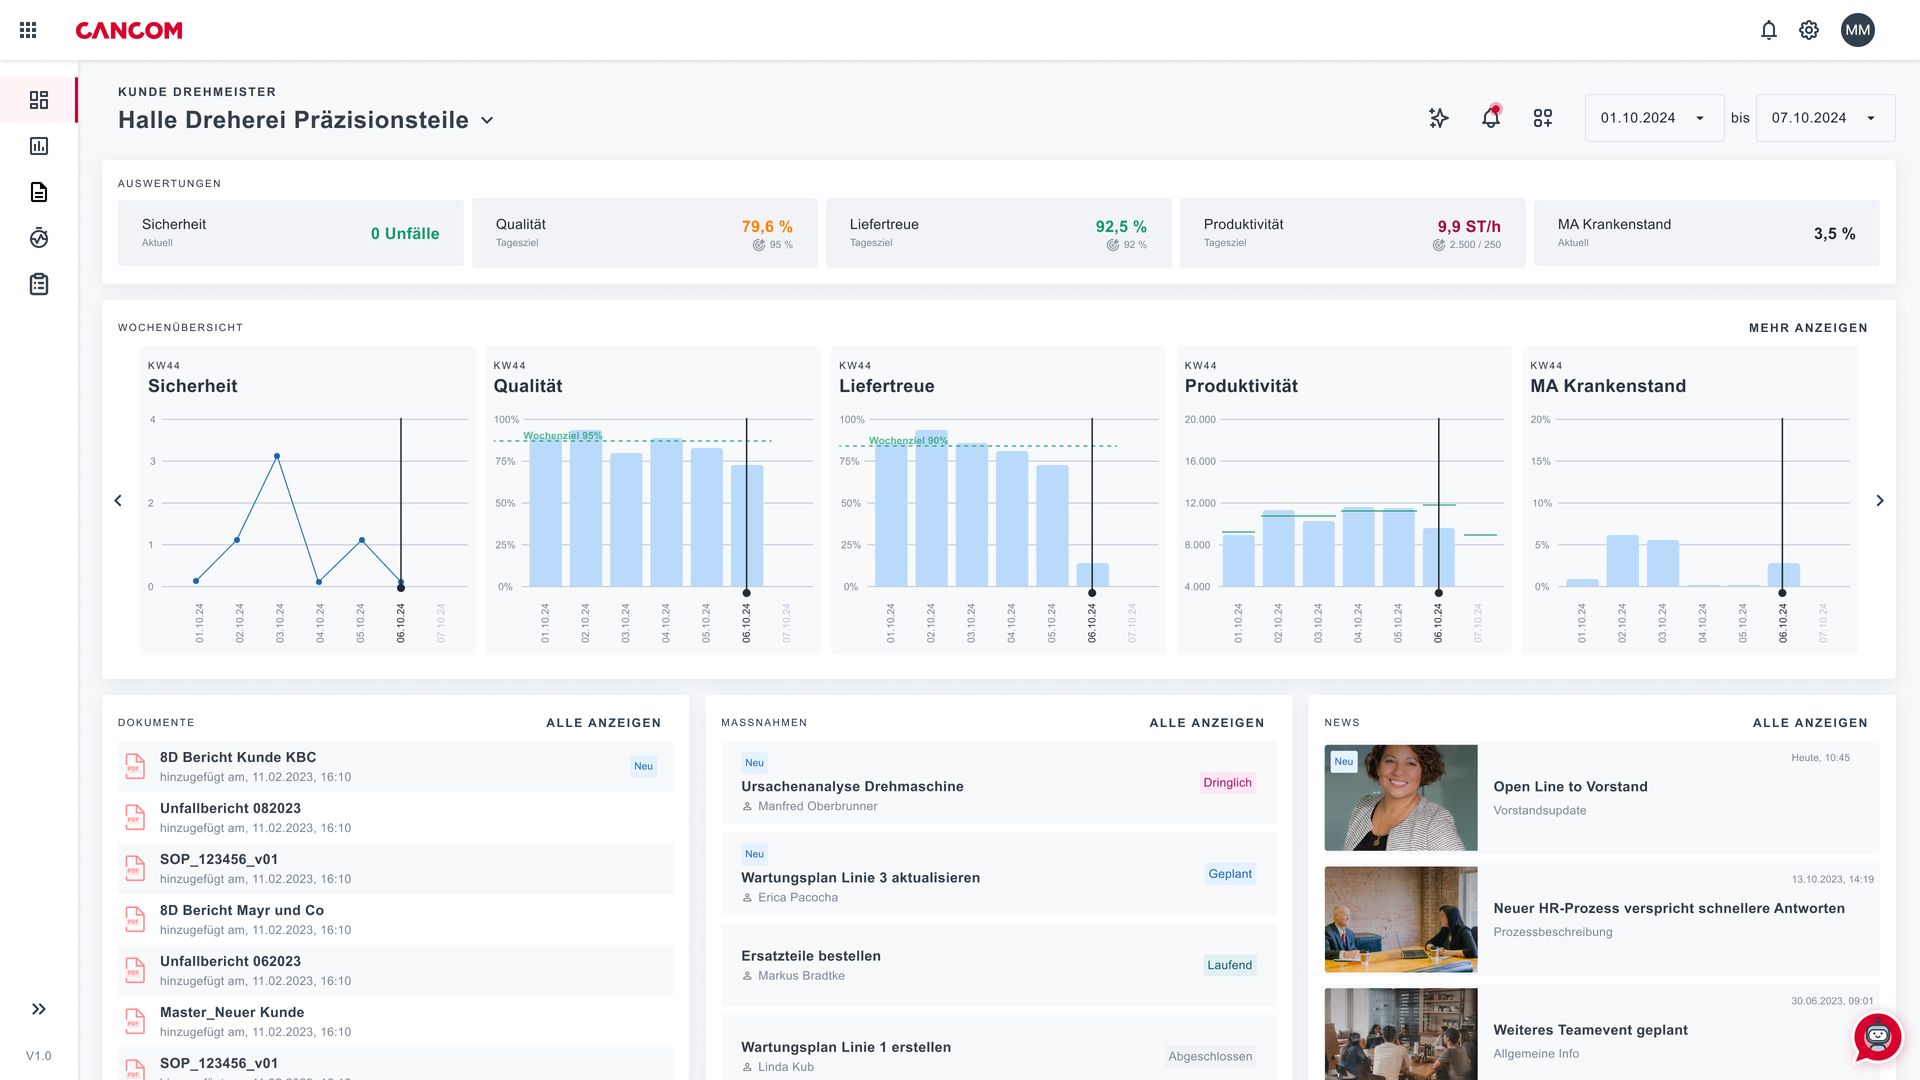Open the end date 07.10.2024 dropdown

click(1824, 118)
